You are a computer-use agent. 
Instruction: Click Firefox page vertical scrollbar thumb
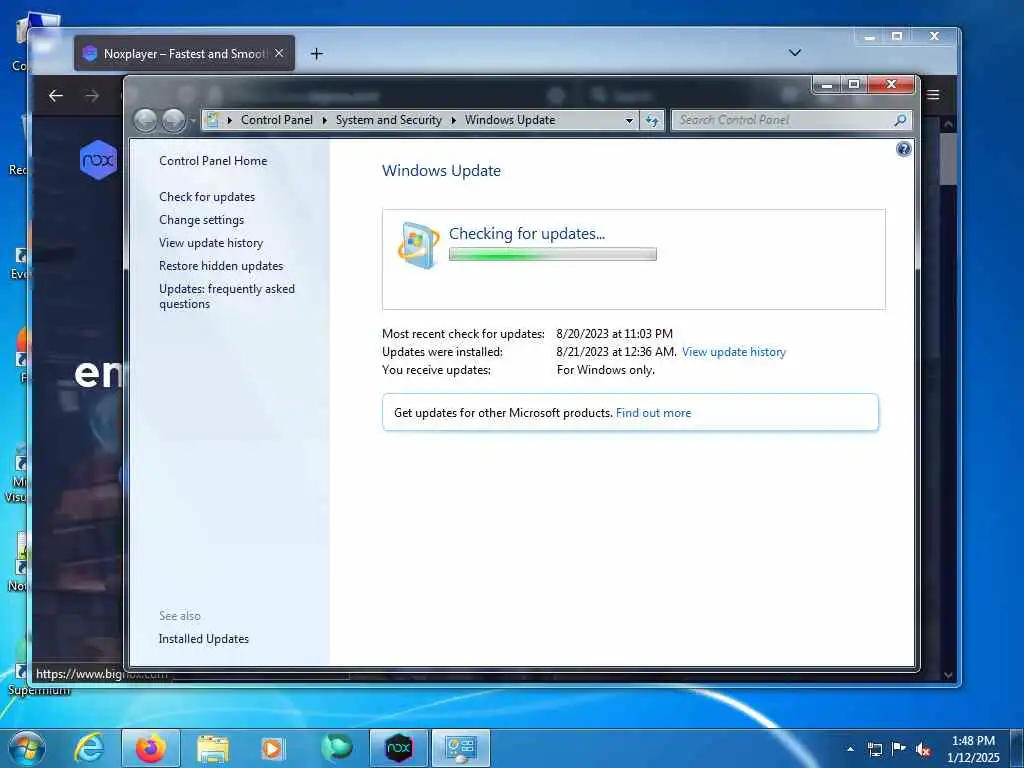tap(948, 159)
